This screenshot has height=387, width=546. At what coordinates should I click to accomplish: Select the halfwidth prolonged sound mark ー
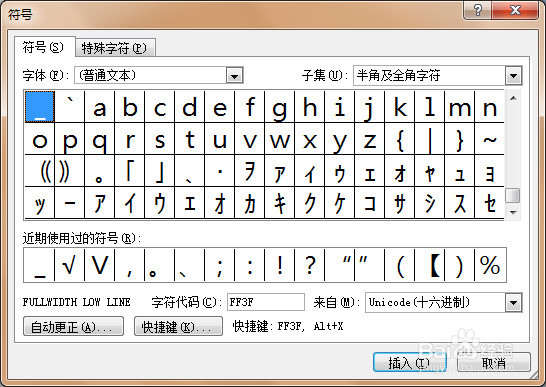[x=70, y=203]
